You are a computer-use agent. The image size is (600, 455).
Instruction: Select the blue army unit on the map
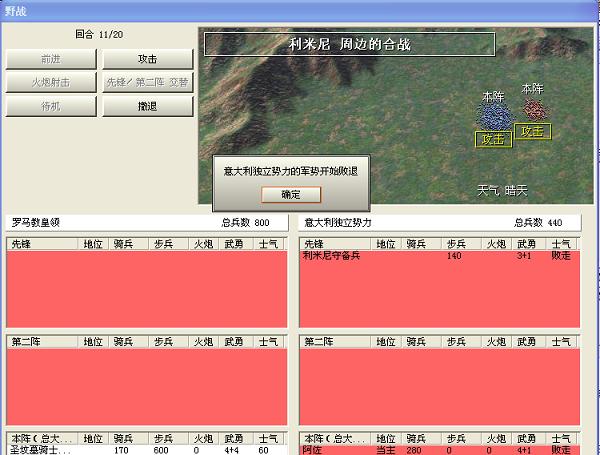(494, 116)
